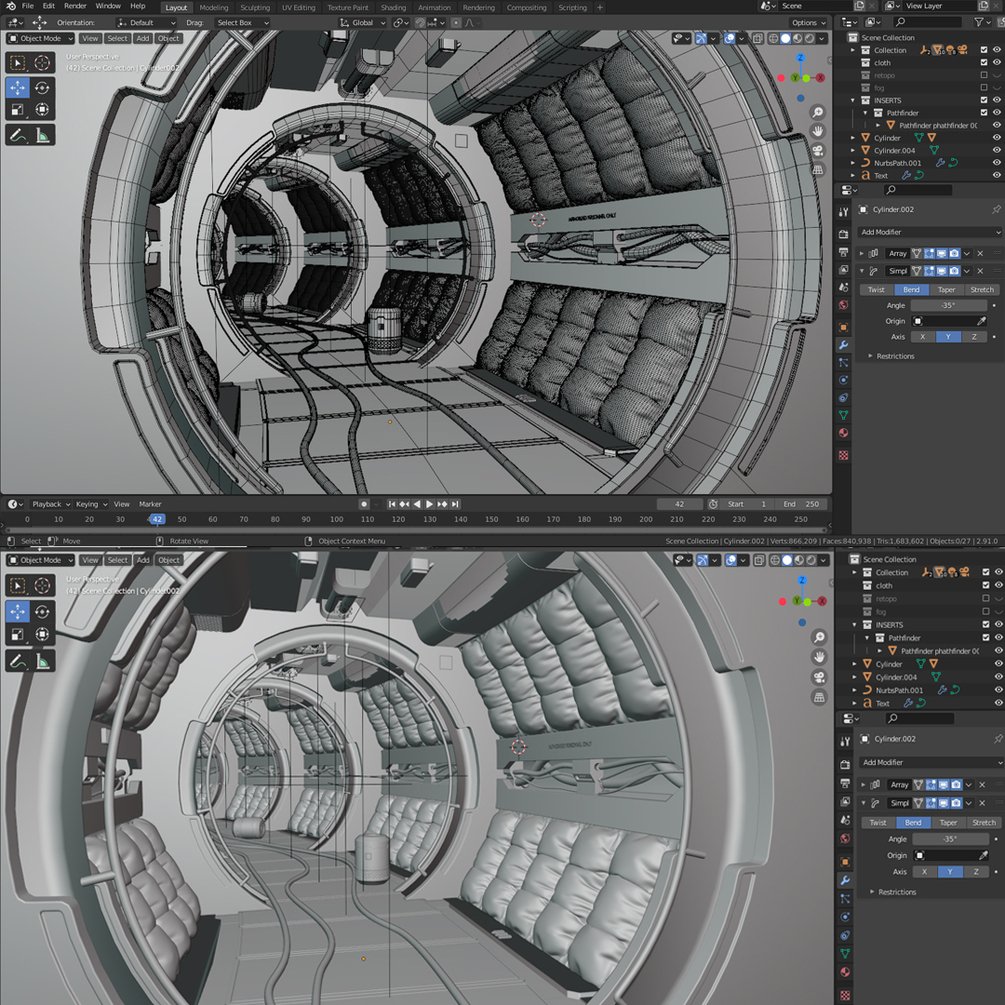This screenshot has height=1005, width=1005.
Task: Choose the Measure tool in upper viewport toolbar
Action: [42, 135]
